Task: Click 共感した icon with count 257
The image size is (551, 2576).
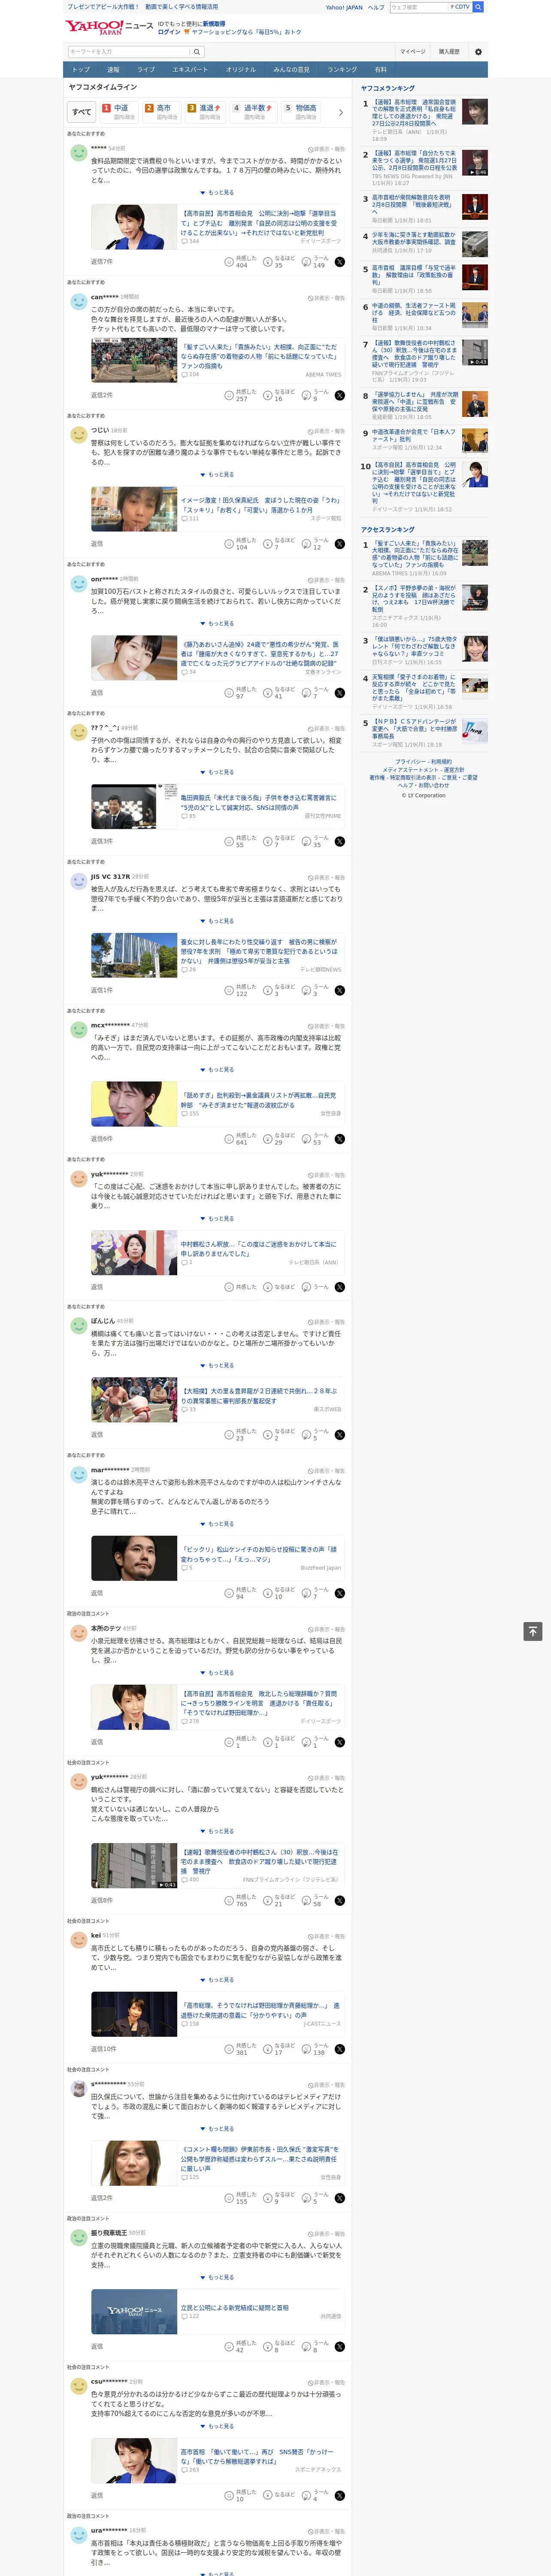Action: (229, 395)
